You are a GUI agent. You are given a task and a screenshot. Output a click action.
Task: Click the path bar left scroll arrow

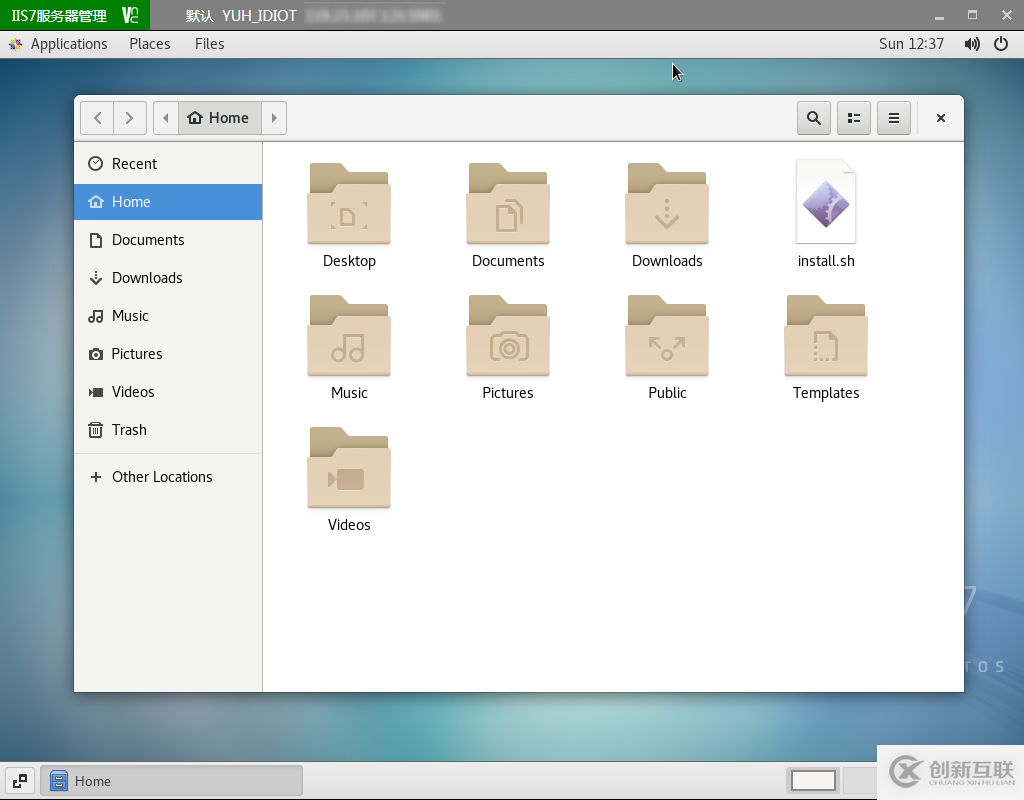(x=166, y=118)
